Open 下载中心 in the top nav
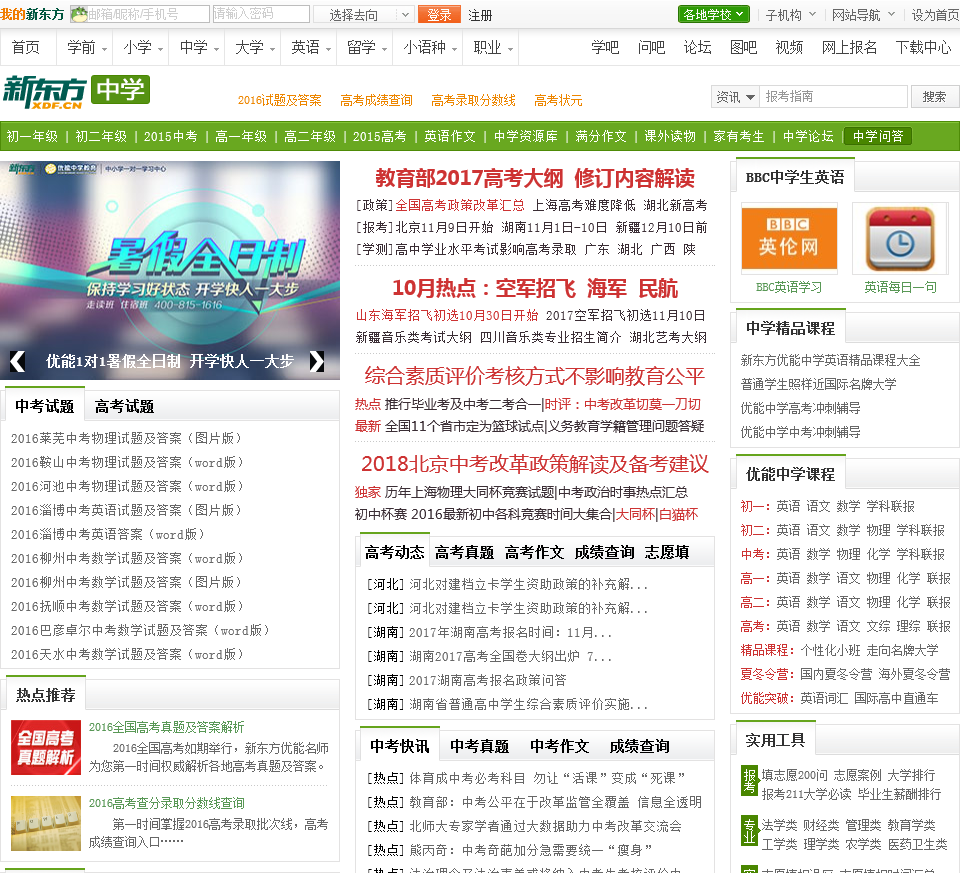The height and width of the screenshot is (873, 960). (923, 47)
